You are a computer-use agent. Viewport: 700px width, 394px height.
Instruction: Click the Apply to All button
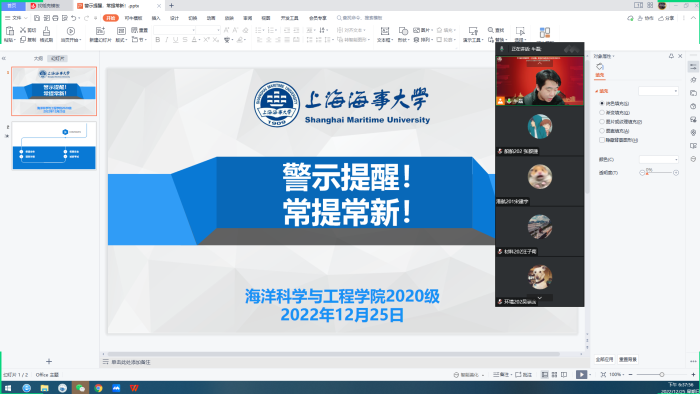tap(604, 359)
